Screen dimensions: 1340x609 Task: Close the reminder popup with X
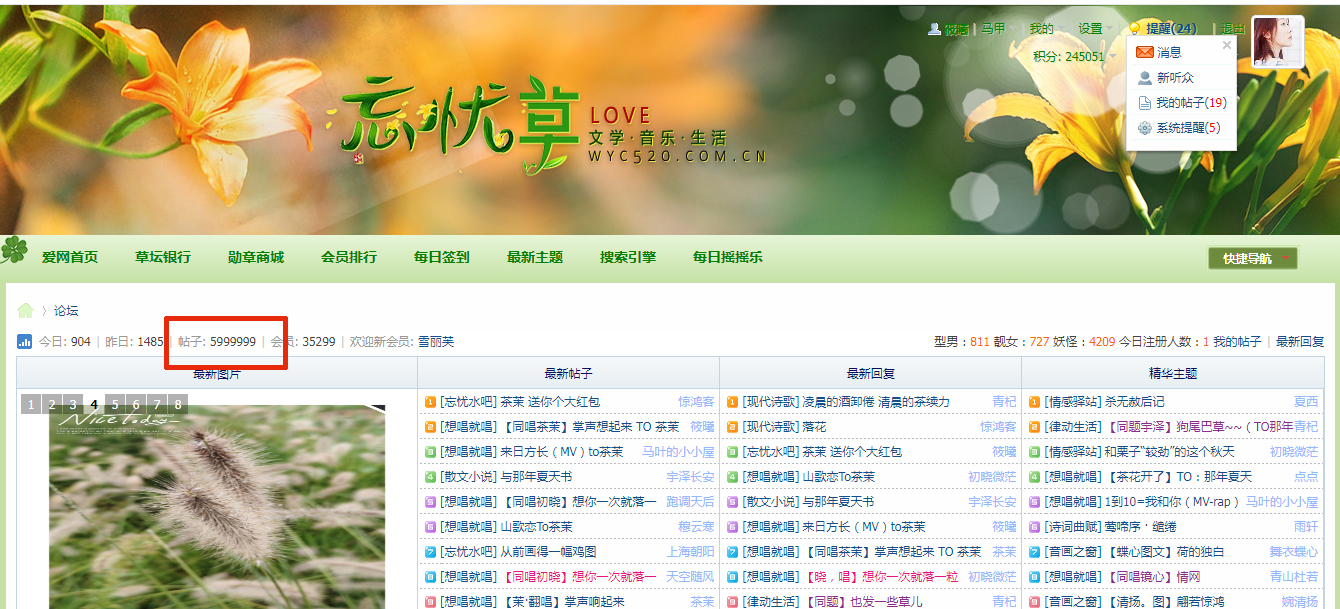pyautogui.click(x=1227, y=45)
